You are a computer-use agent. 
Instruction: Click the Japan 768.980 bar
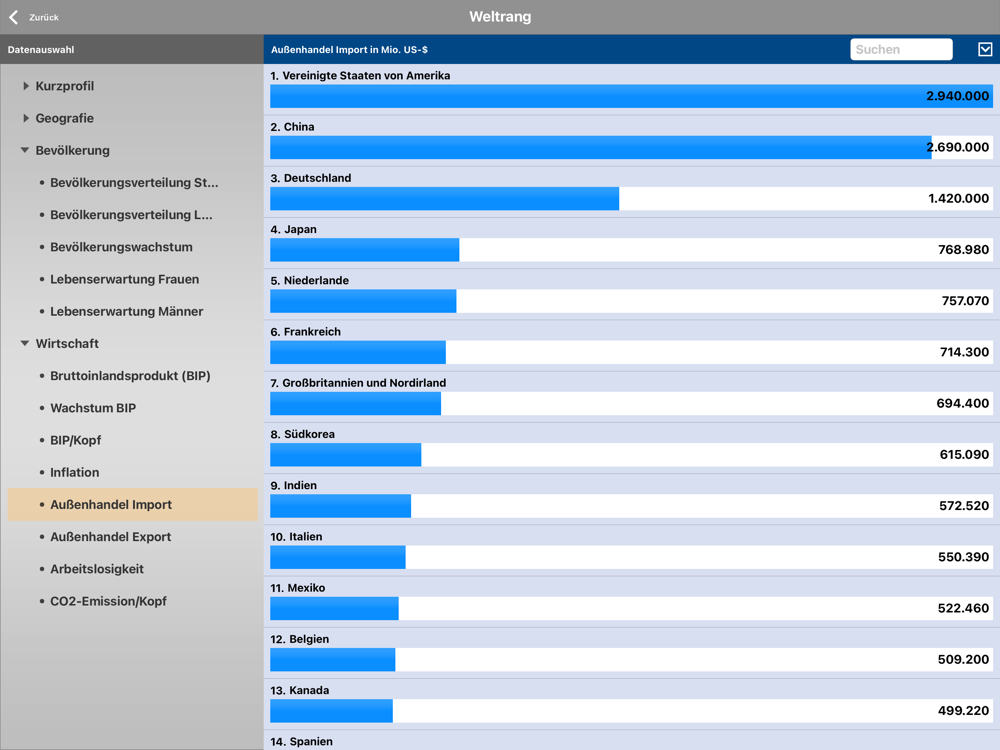631,249
